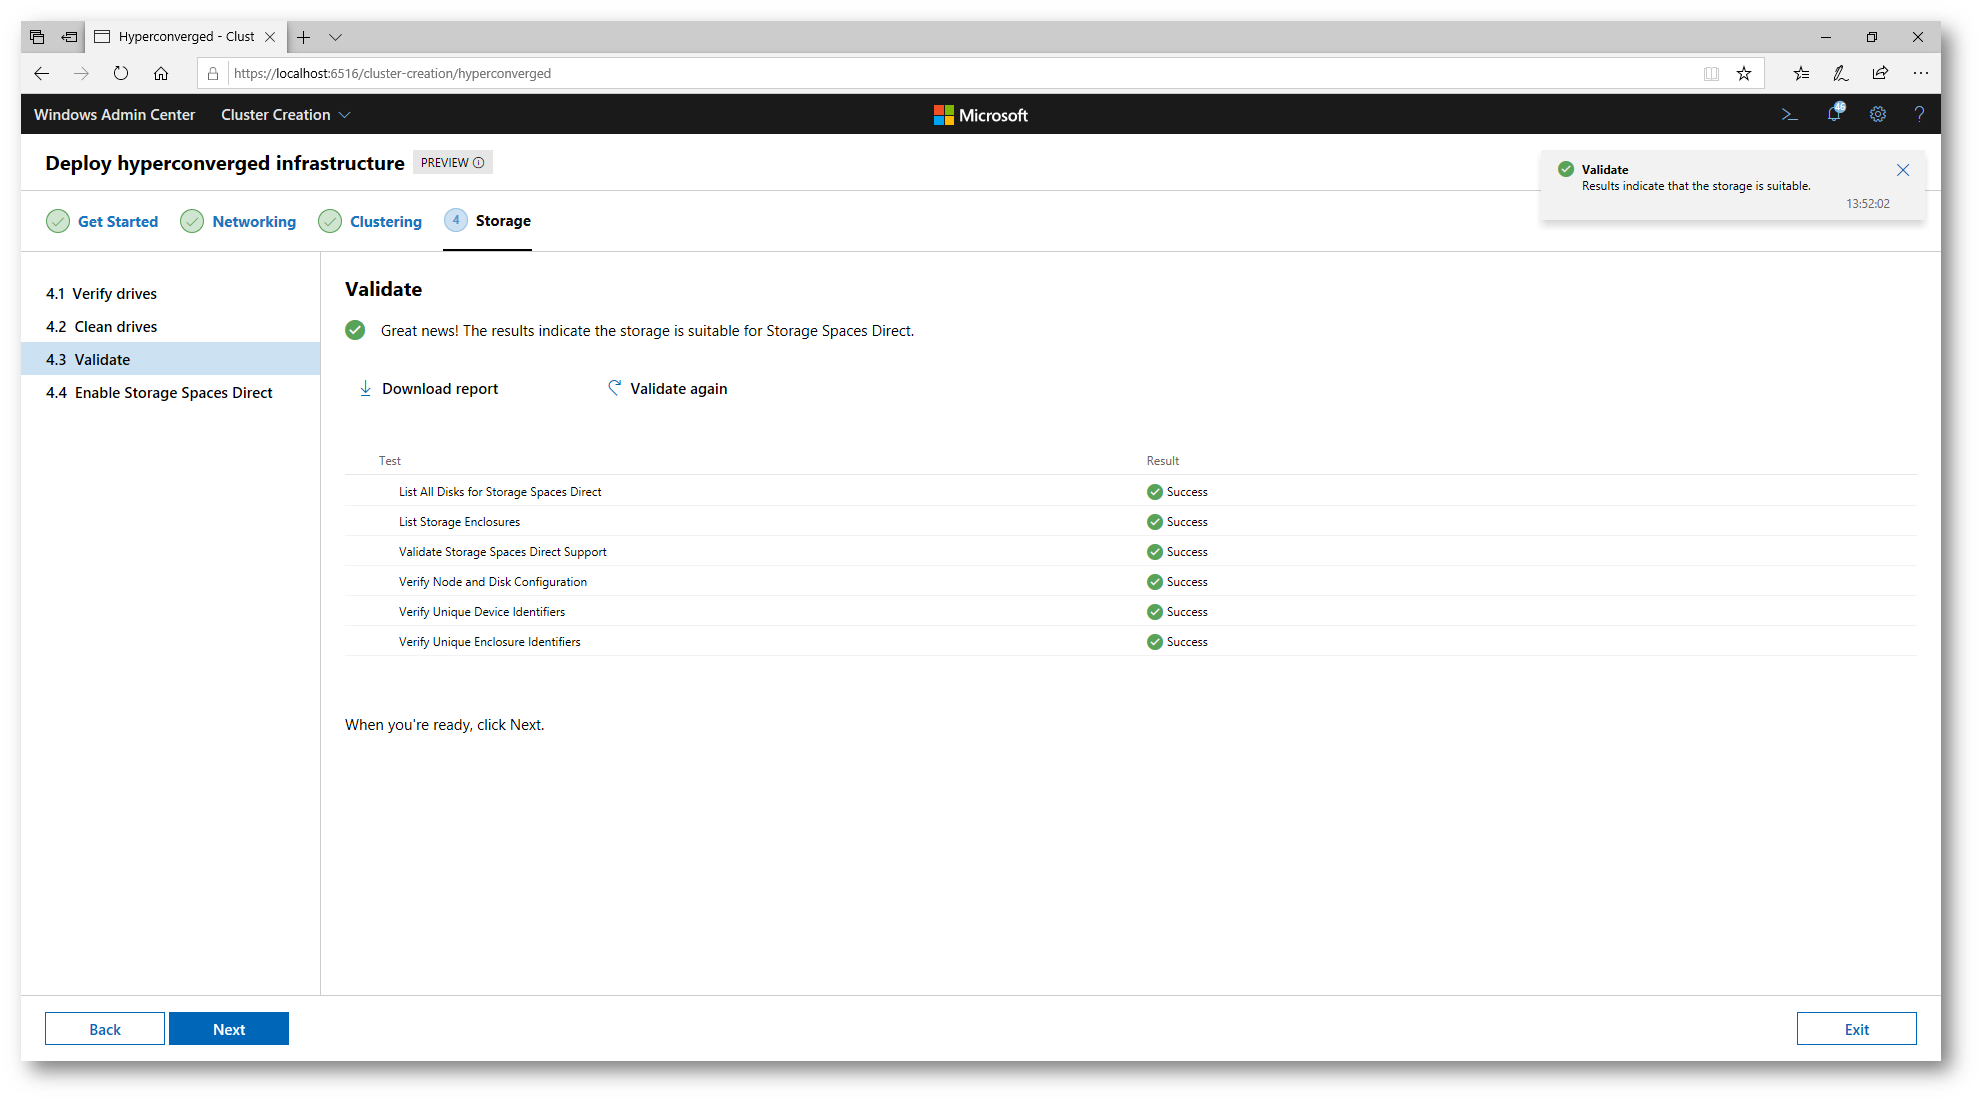The height and width of the screenshot is (1103, 1983).
Task: Close the Hyperconverged browser tab
Action: (x=270, y=37)
